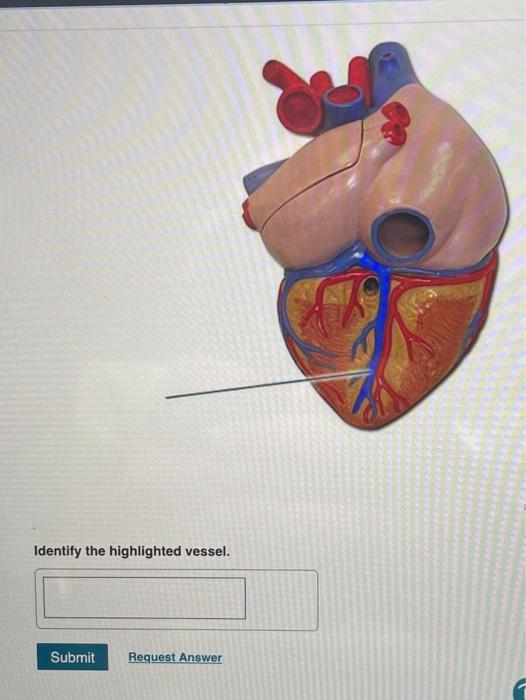Click the large red aorta opening at top
The image size is (526, 700).
coord(296,107)
